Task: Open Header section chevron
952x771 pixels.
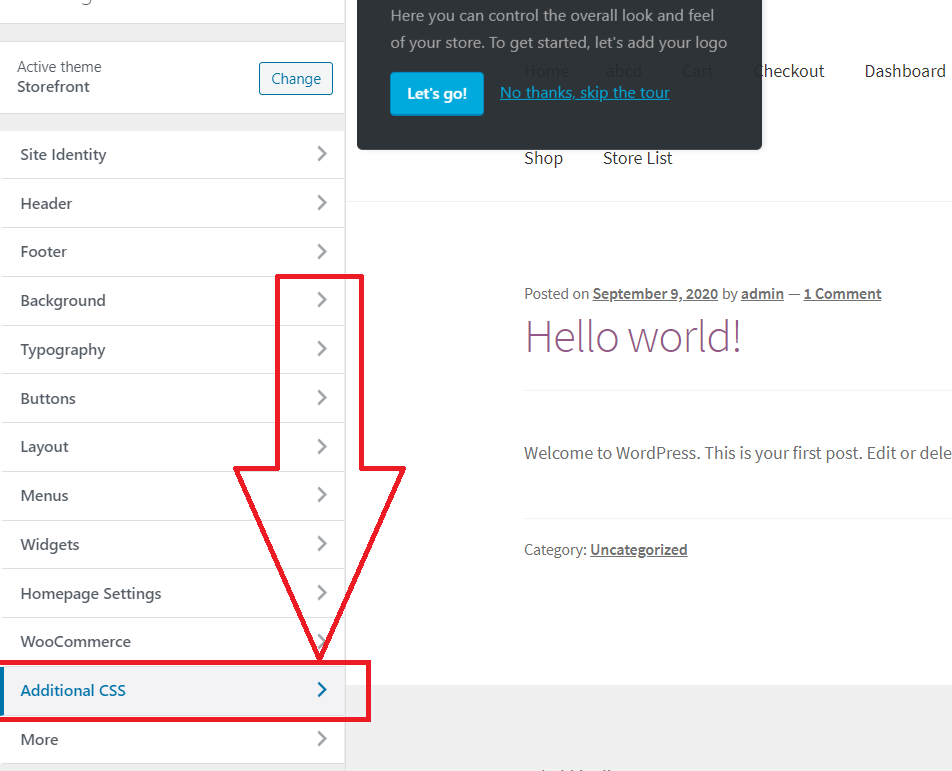Action: (322, 203)
